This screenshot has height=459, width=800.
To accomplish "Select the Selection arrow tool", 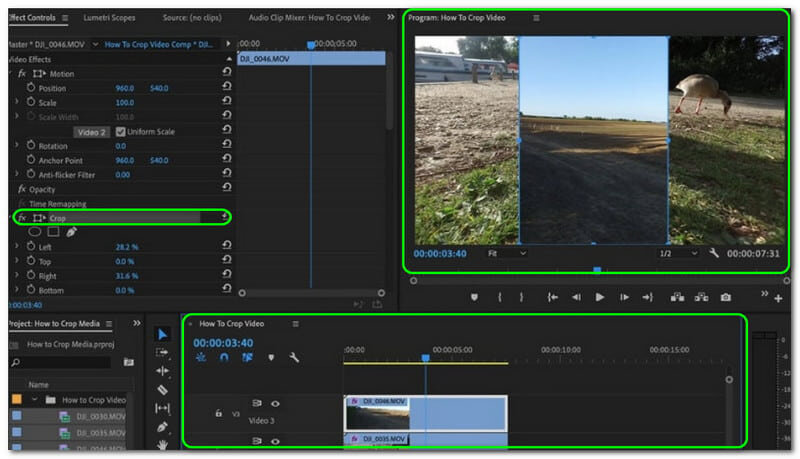I will point(163,334).
